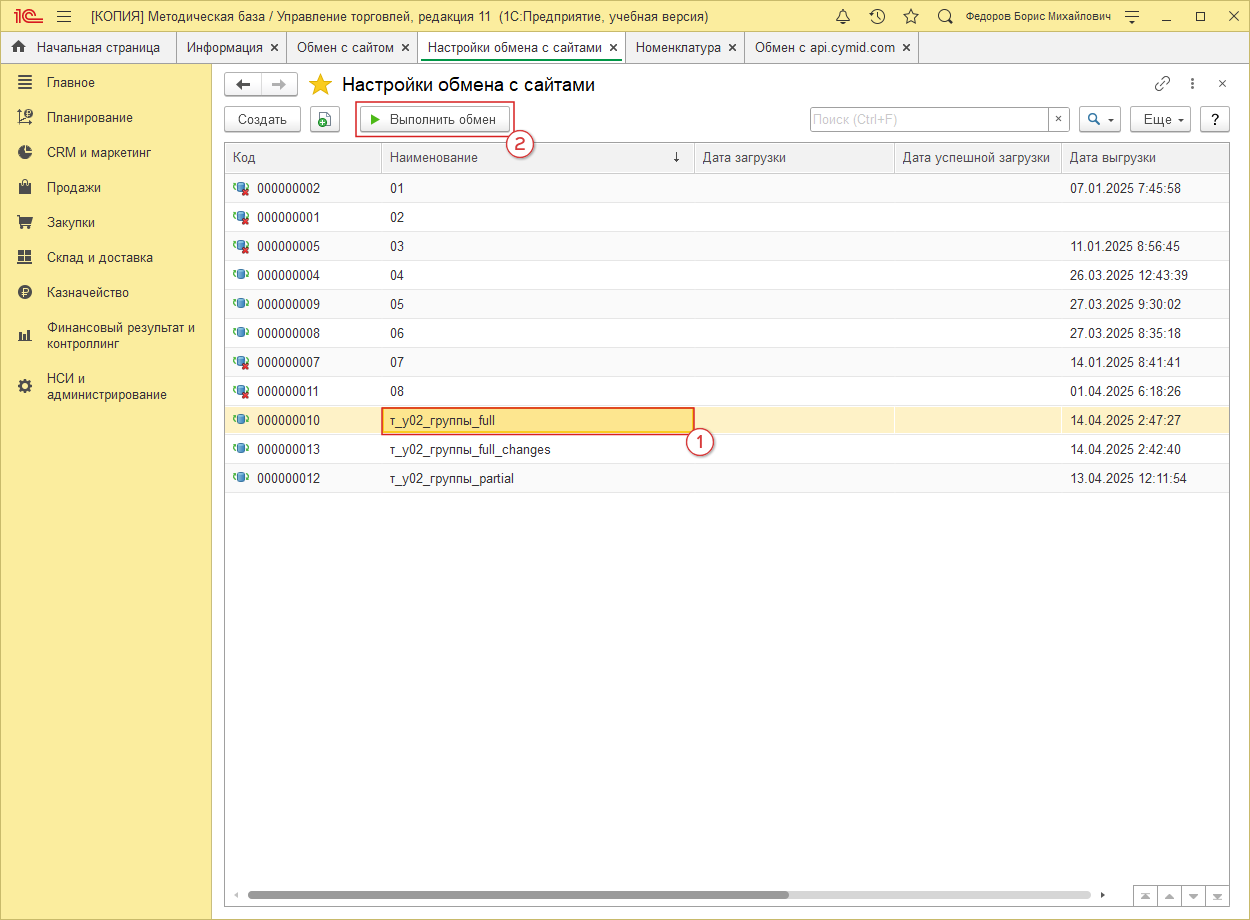
Task: Click the Создать button
Action: point(262,120)
